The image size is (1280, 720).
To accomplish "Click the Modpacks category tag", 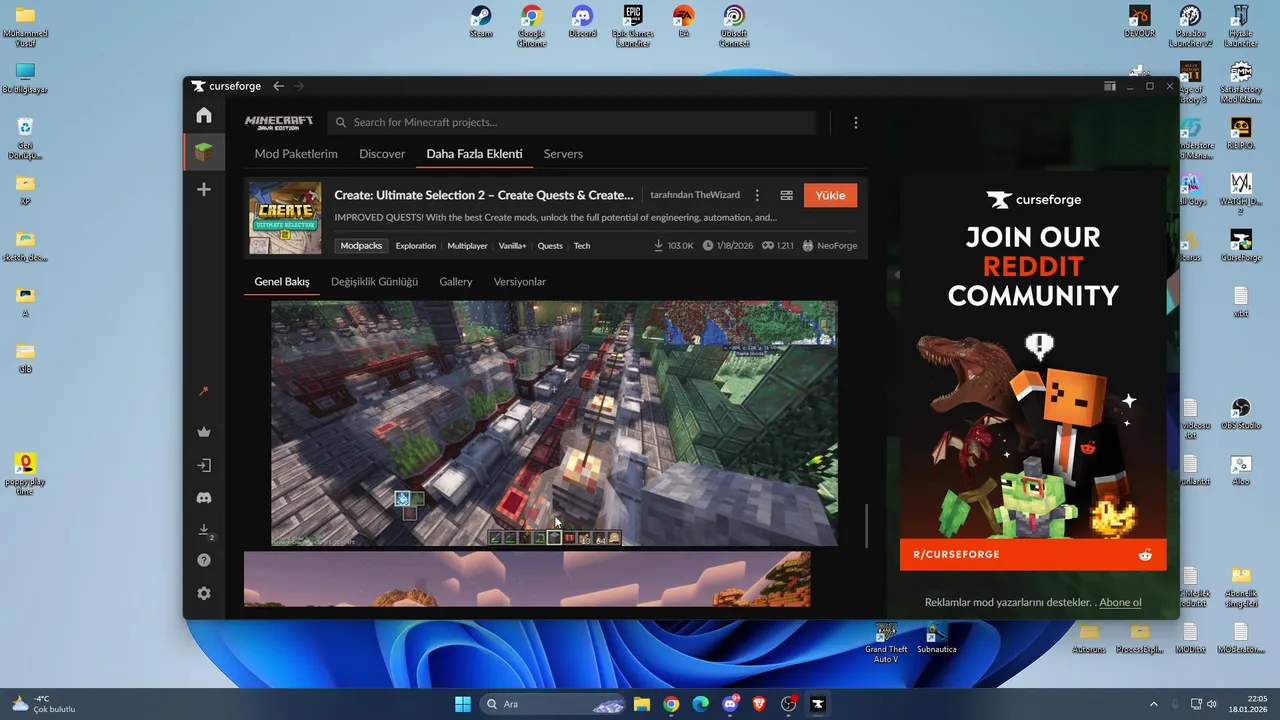I will tap(361, 245).
